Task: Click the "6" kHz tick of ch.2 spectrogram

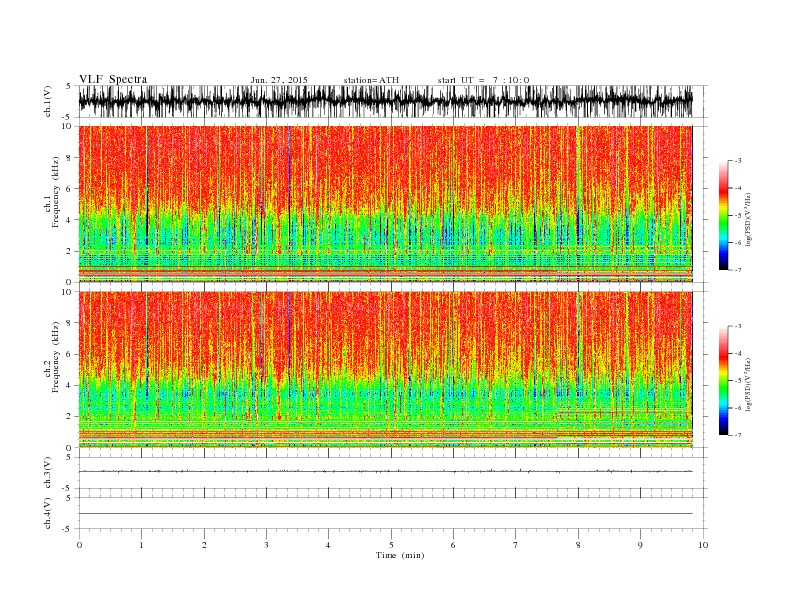Action: coord(69,354)
